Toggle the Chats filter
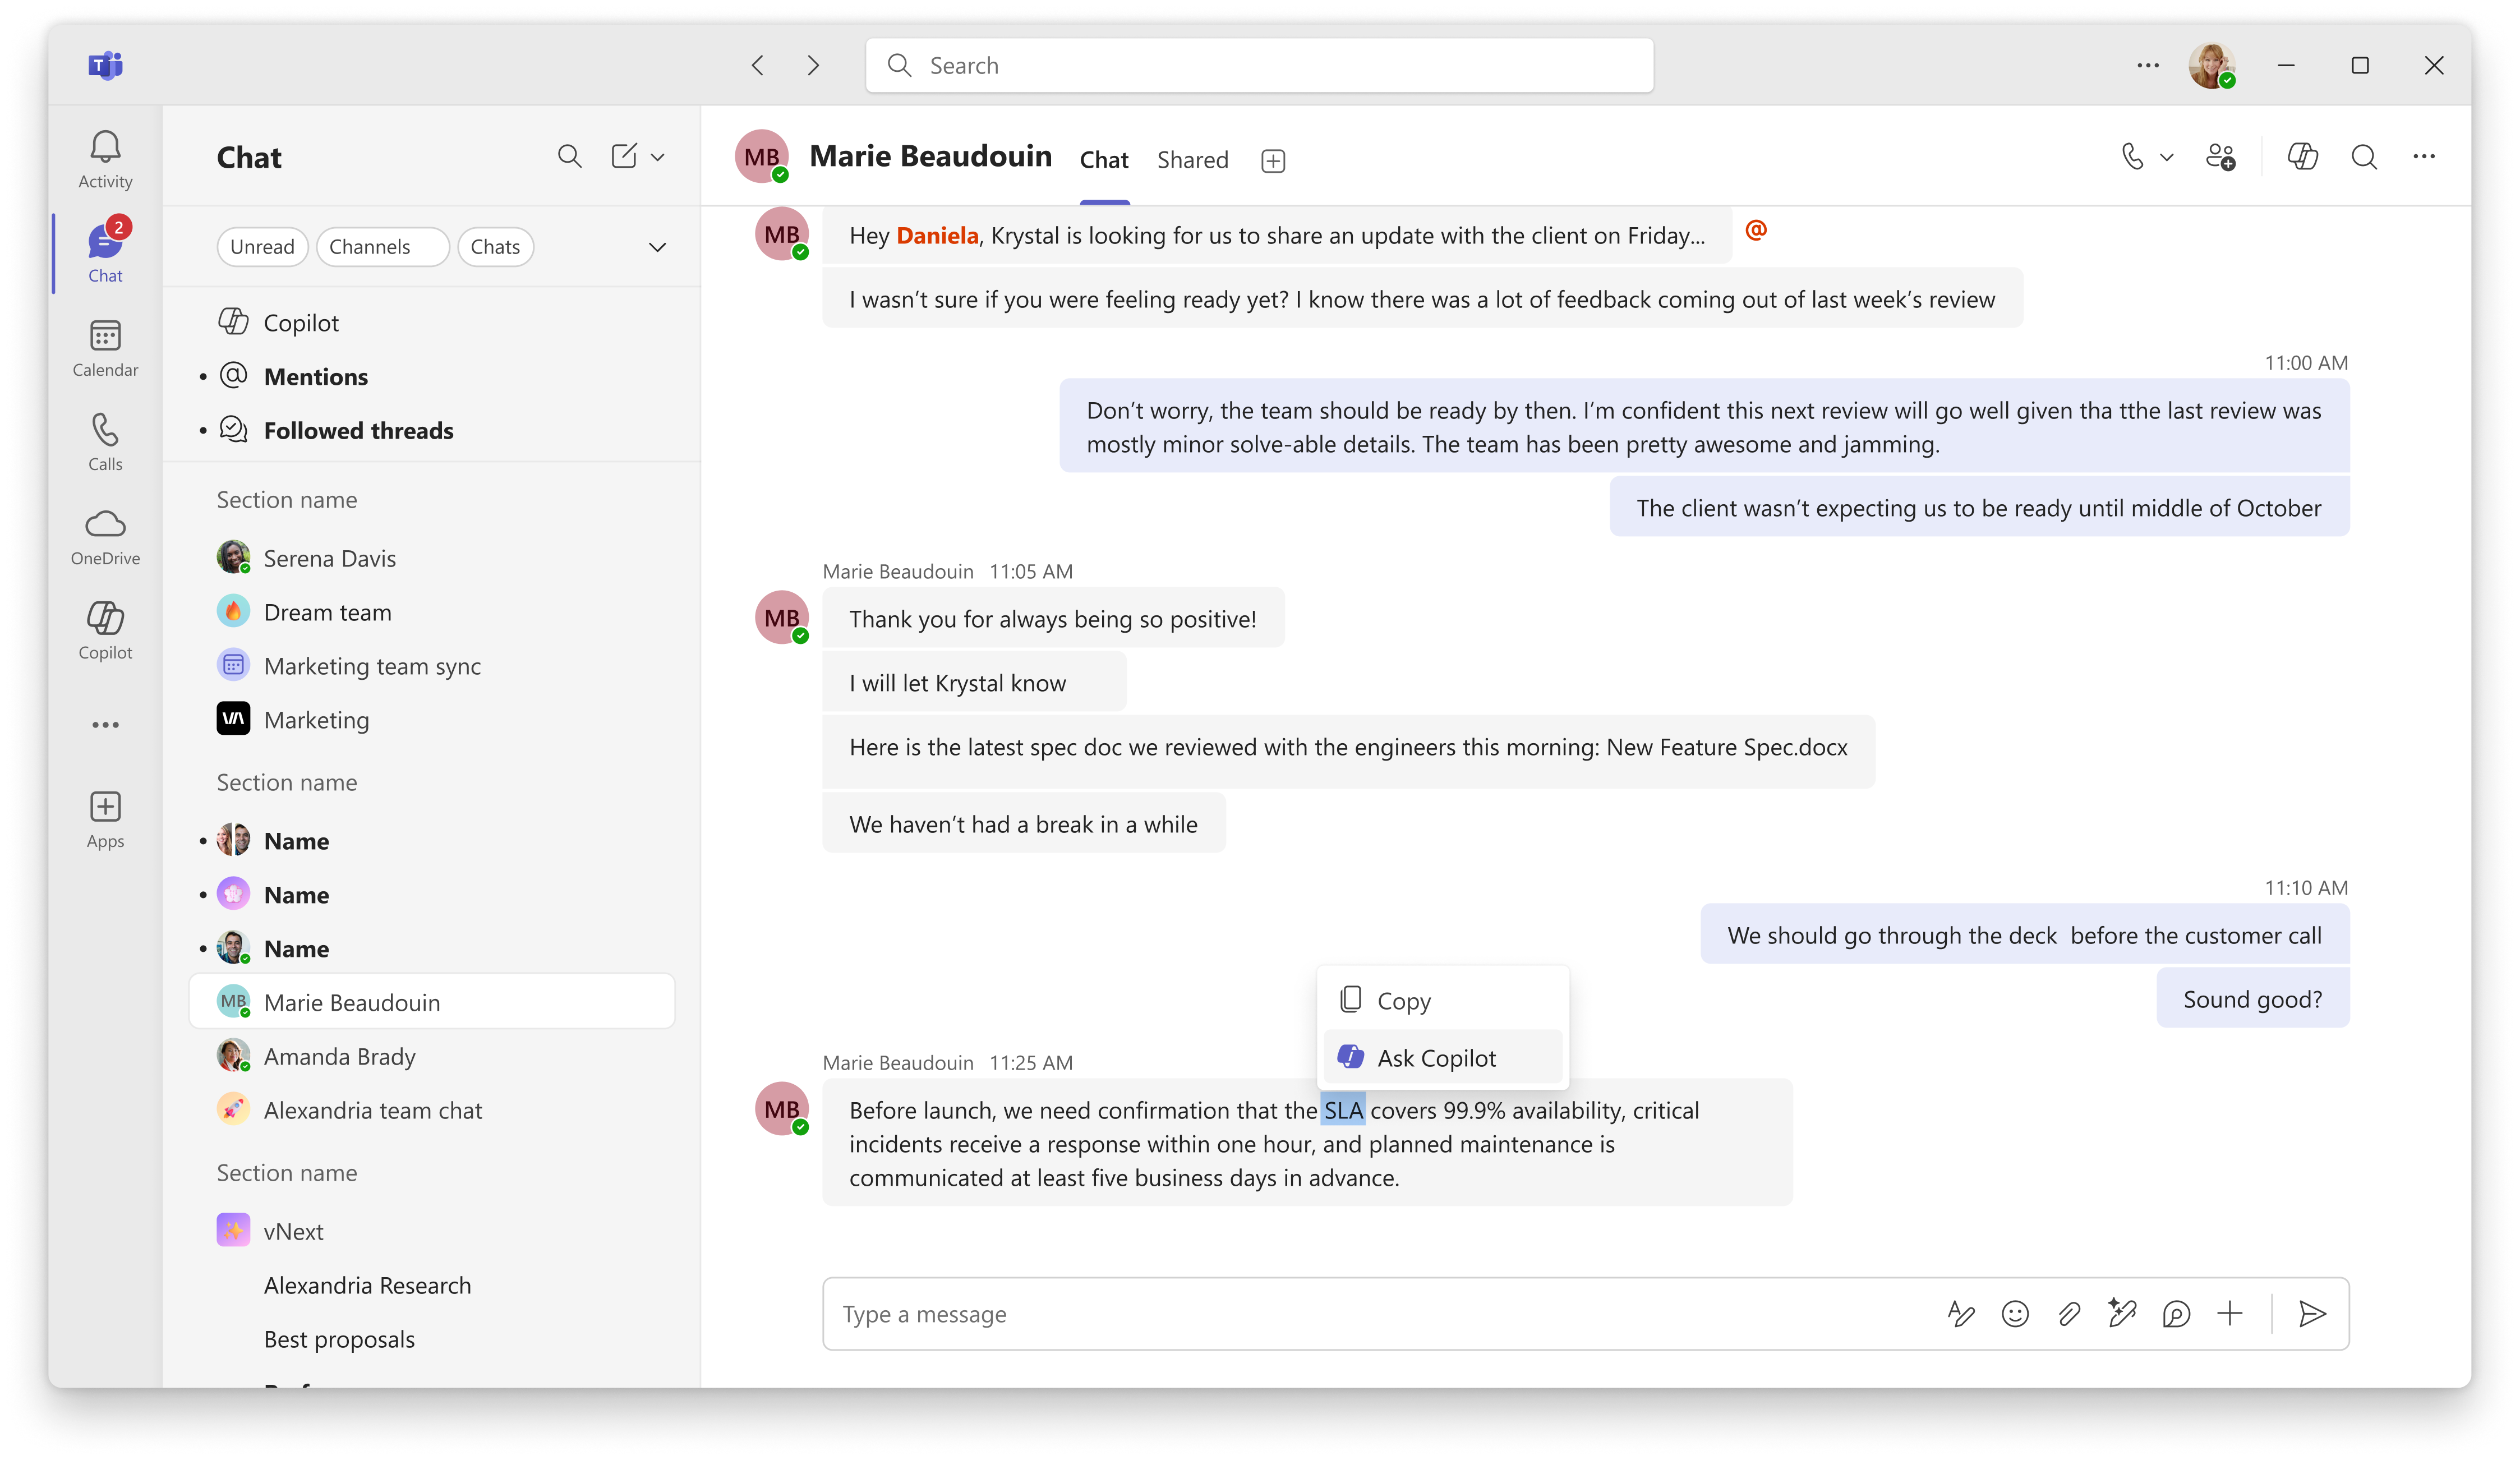 click(495, 247)
